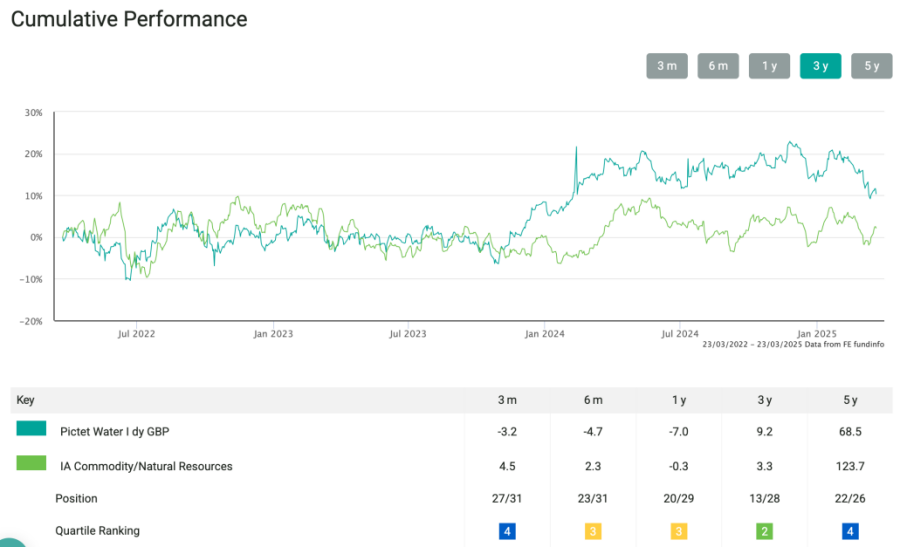Image resolution: width=900 pixels, height=548 pixels.
Task: Click the Key column header
Action: (x=25, y=400)
